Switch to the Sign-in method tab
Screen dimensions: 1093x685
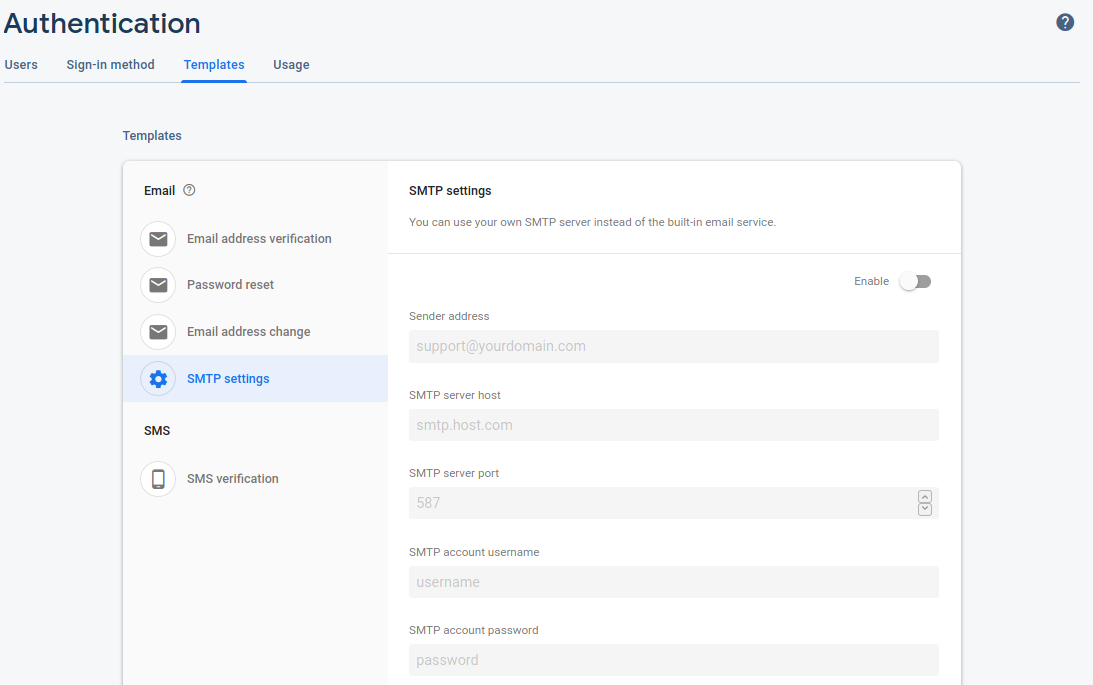111,65
